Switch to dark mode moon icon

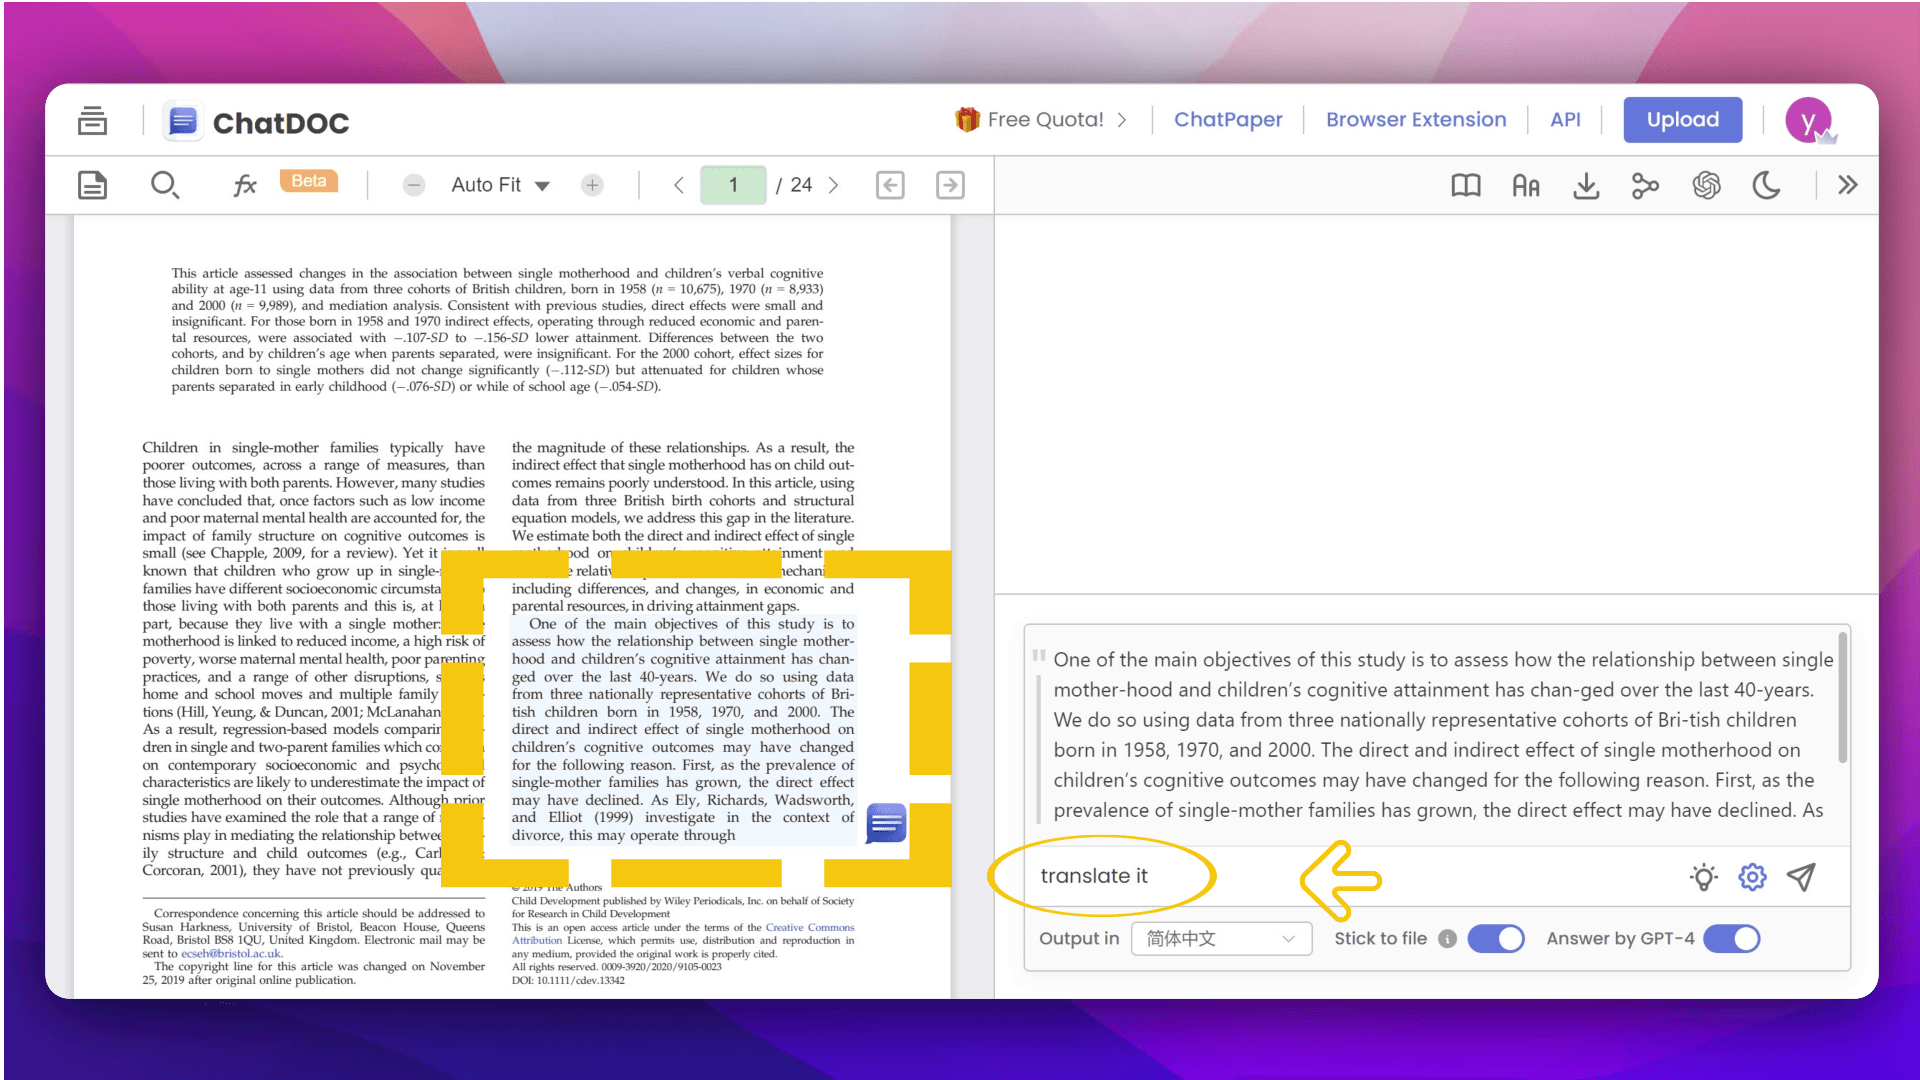(1766, 185)
